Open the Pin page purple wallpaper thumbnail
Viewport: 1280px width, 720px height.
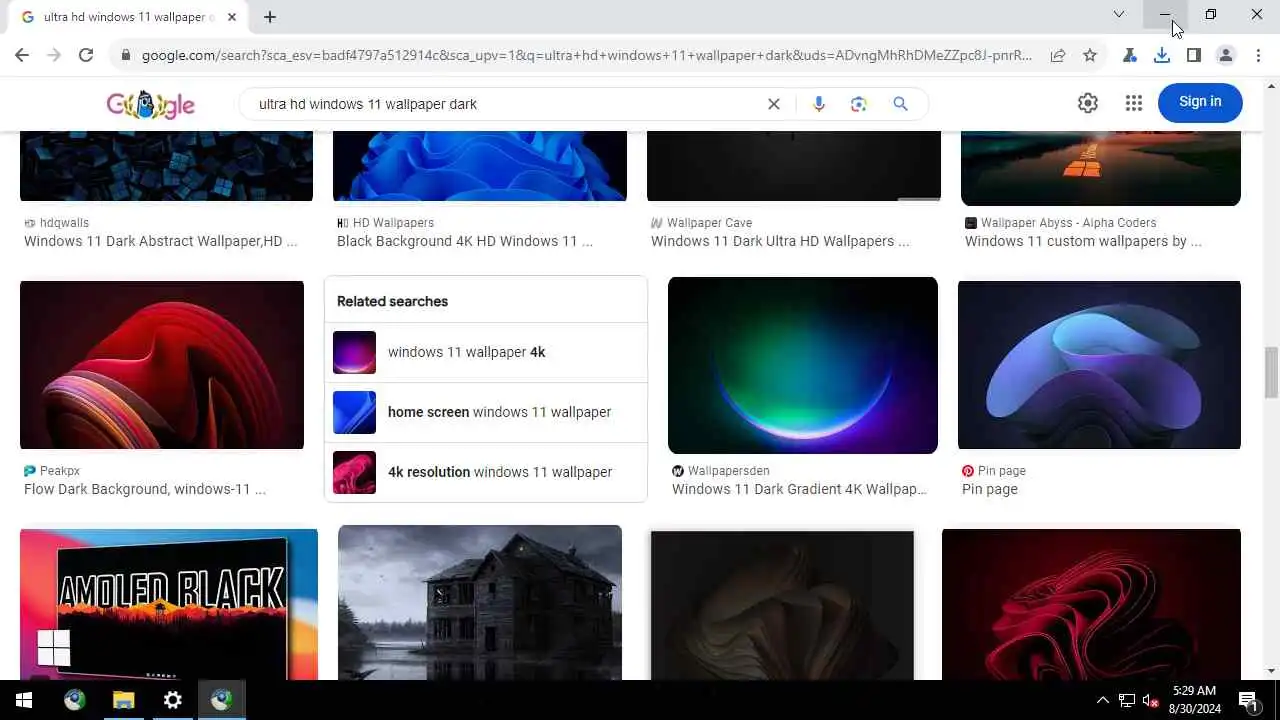[x=1099, y=365]
